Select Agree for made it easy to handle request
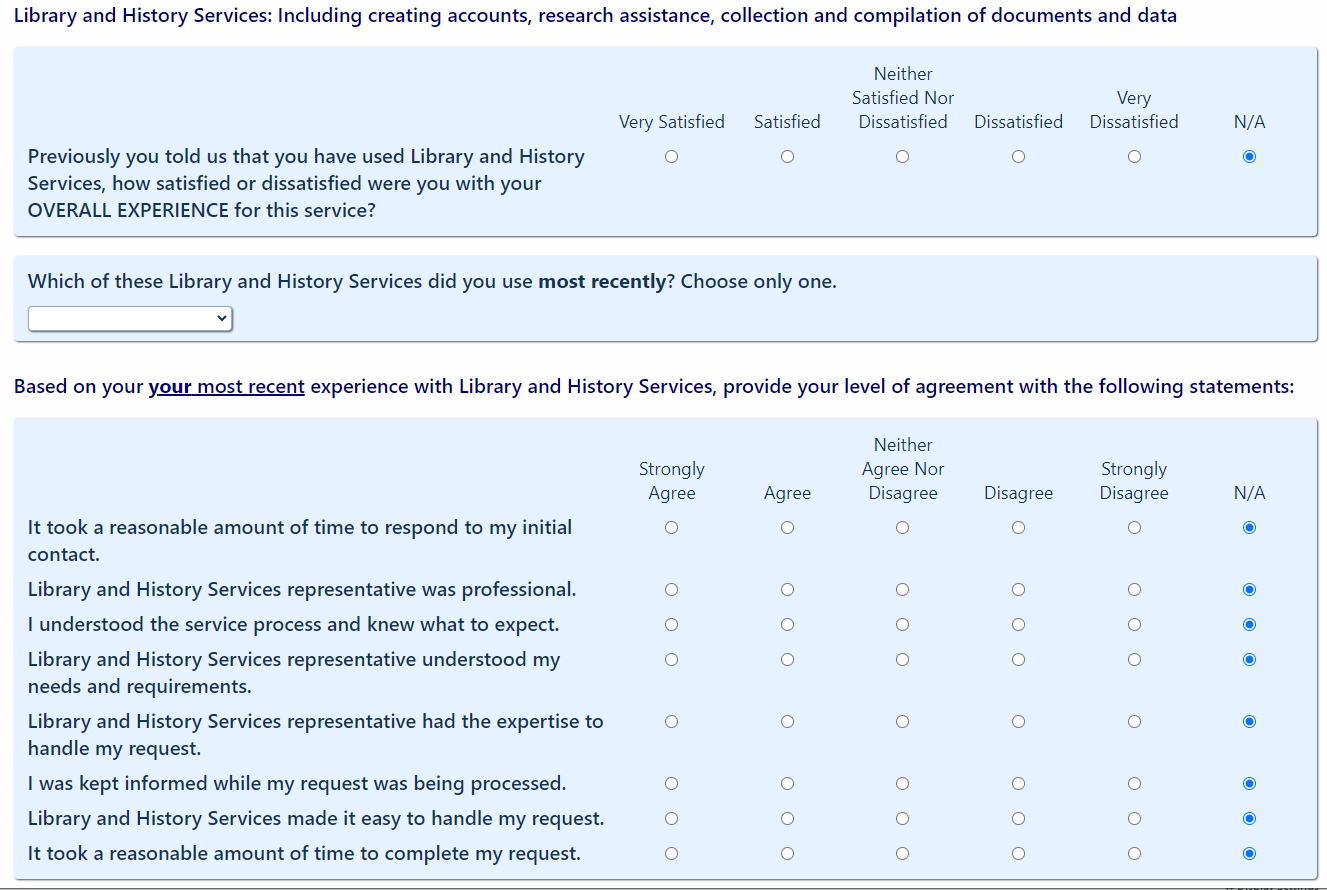1327x890 pixels. tap(787, 819)
